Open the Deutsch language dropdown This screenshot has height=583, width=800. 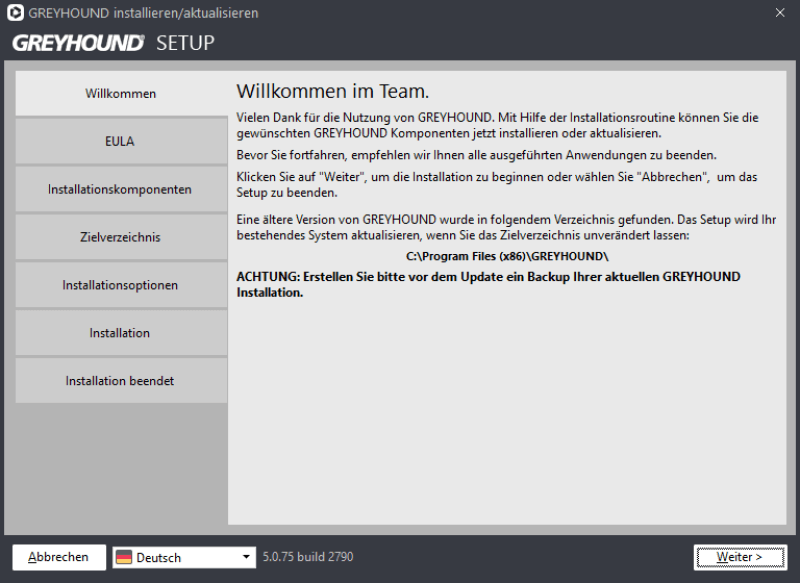pos(184,557)
